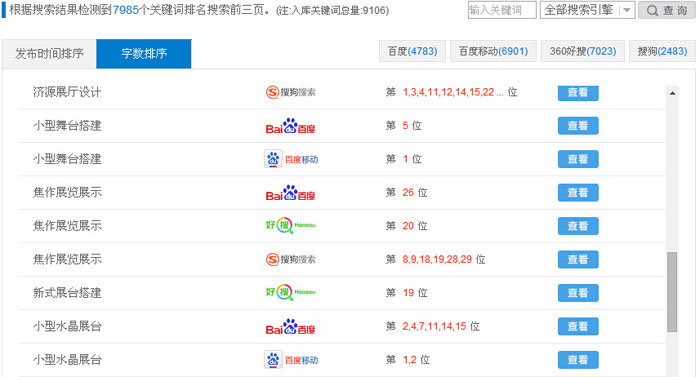Click rankings 1,3,4,11,12,14,15,22
700x377 pixels.
tap(453, 92)
